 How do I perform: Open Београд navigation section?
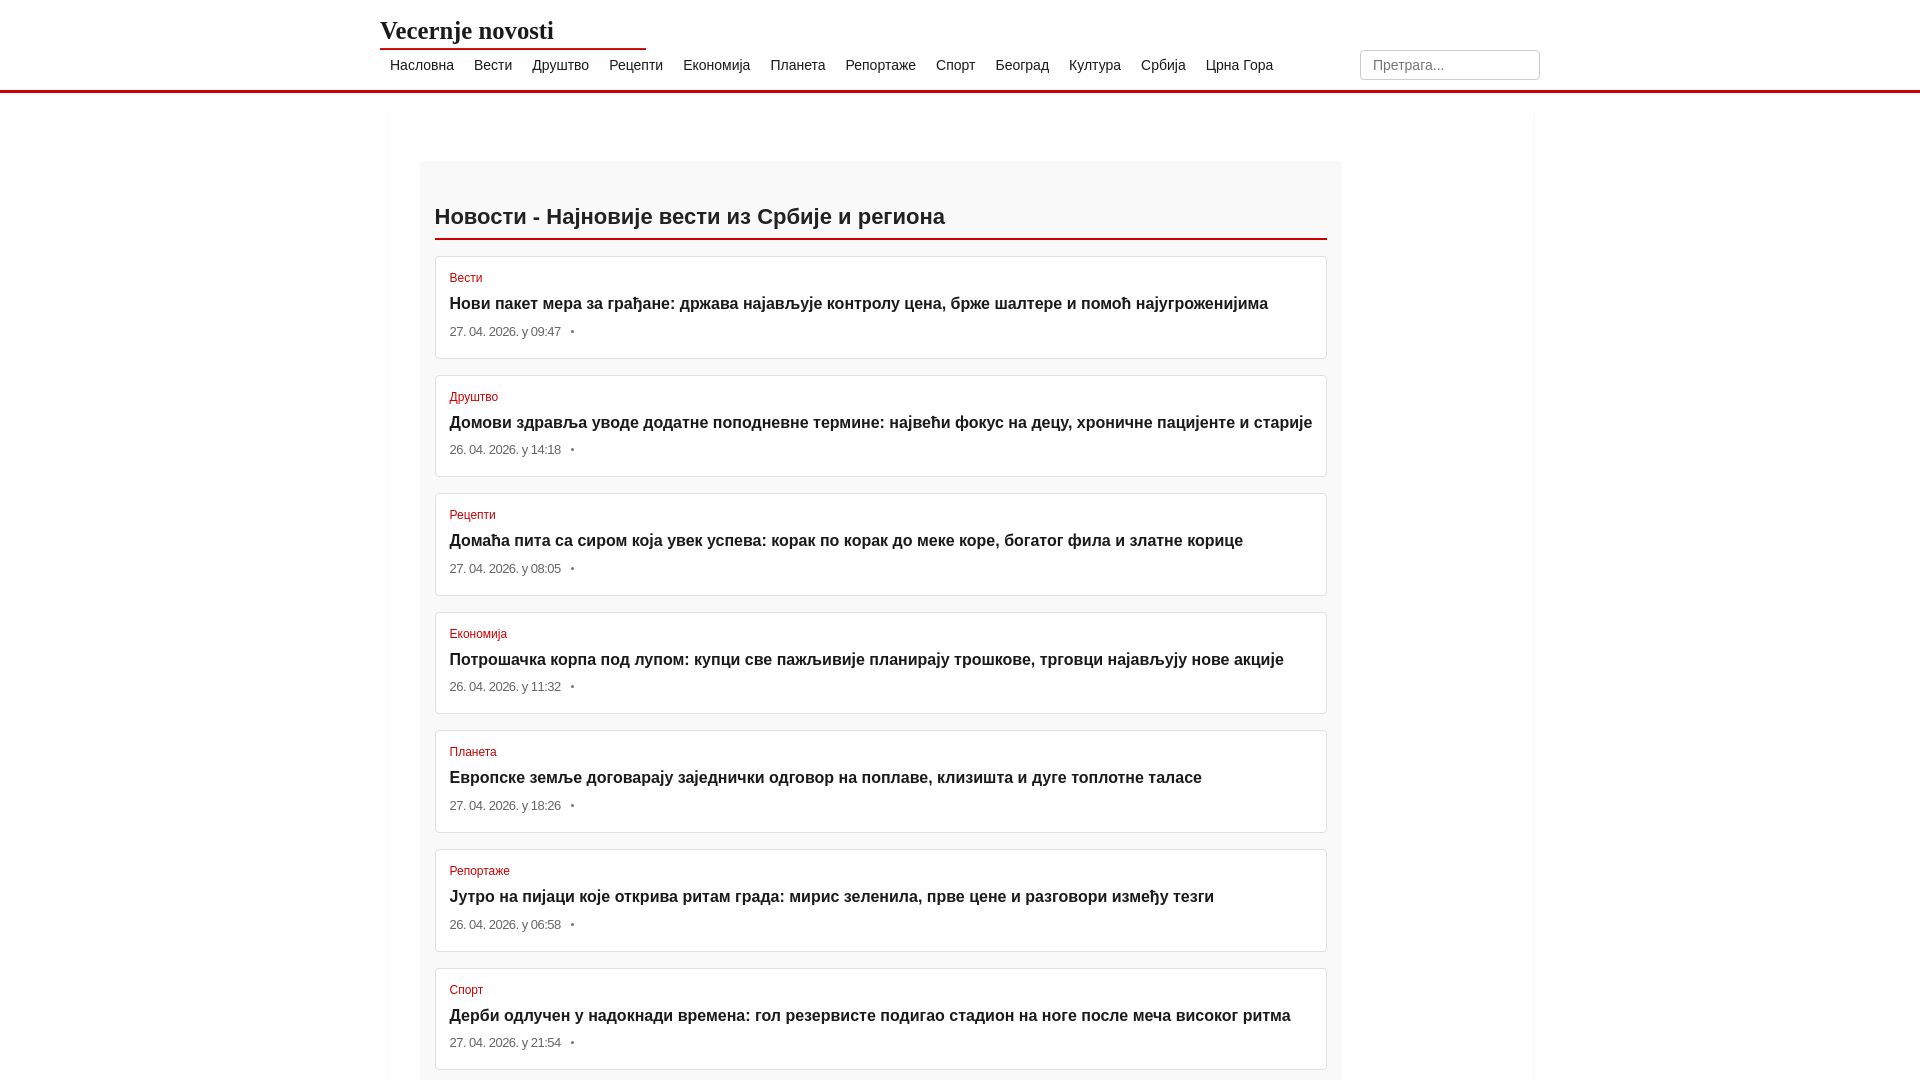click(x=1022, y=65)
